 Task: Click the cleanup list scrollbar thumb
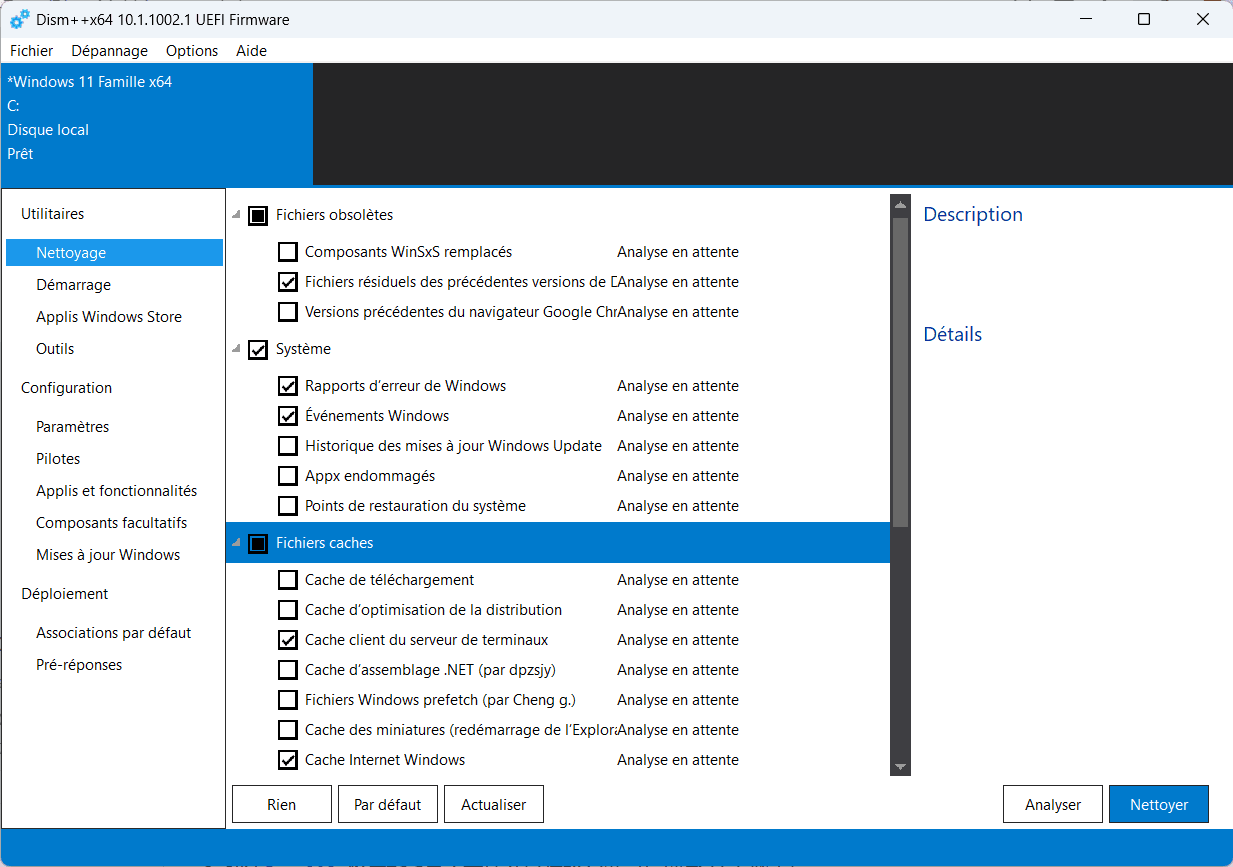[x=900, y=372]
